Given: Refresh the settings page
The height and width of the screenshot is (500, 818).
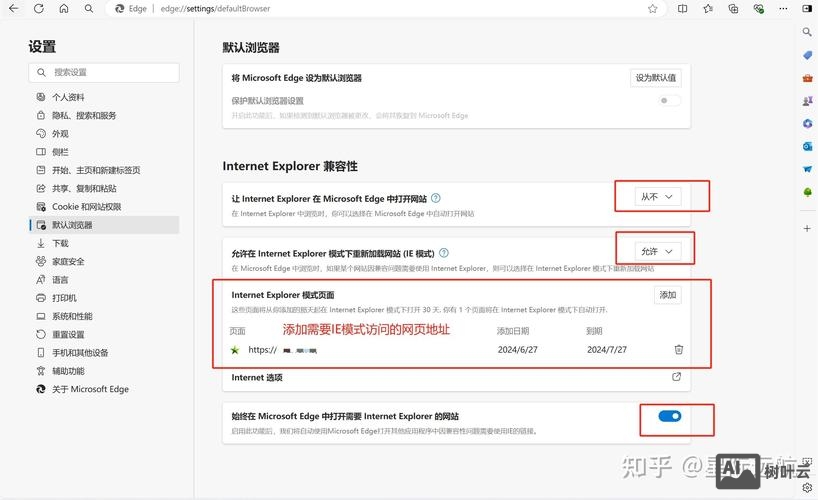Looking at the screenshot, I should point(38,9).
